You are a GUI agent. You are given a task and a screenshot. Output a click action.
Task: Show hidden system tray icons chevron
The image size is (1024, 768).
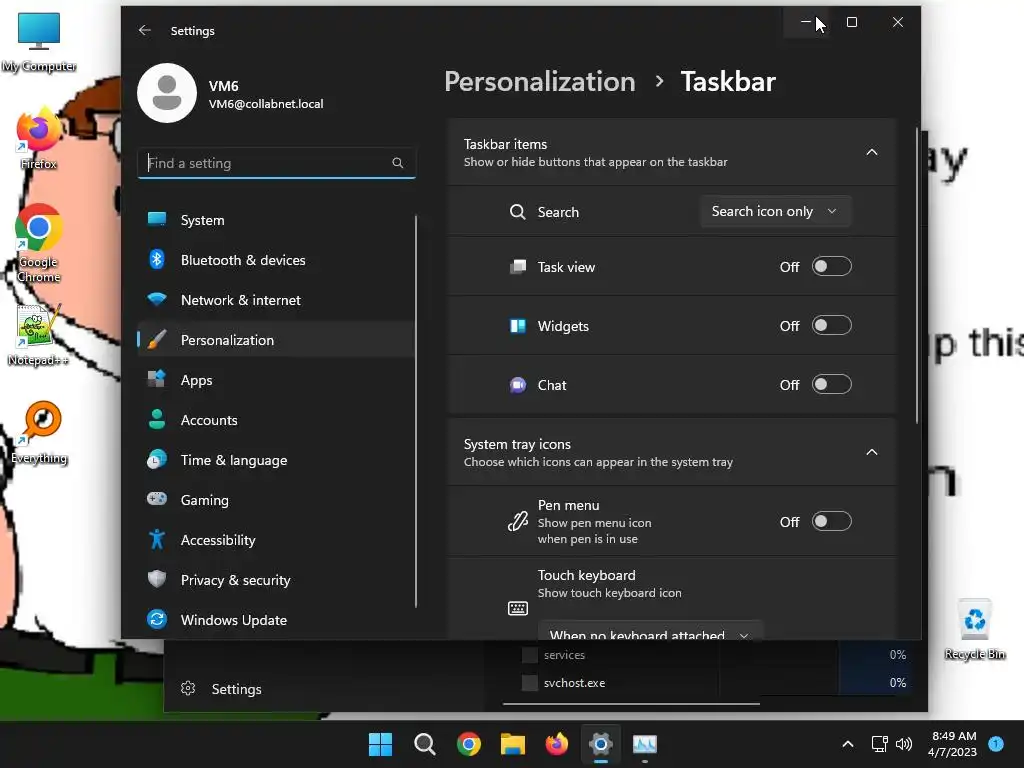click(848, 744)
